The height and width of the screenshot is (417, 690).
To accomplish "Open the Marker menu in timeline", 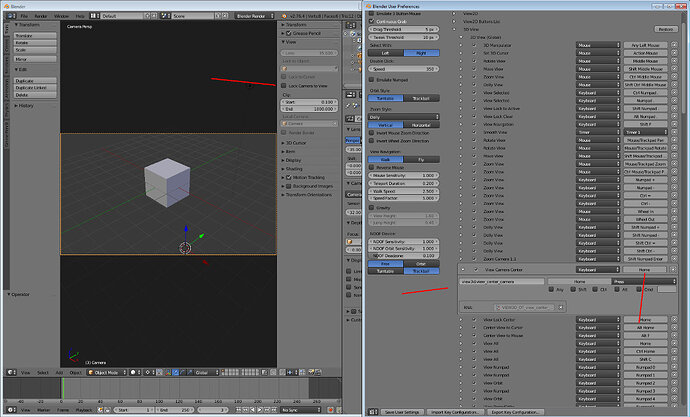I will click(44, 410).
